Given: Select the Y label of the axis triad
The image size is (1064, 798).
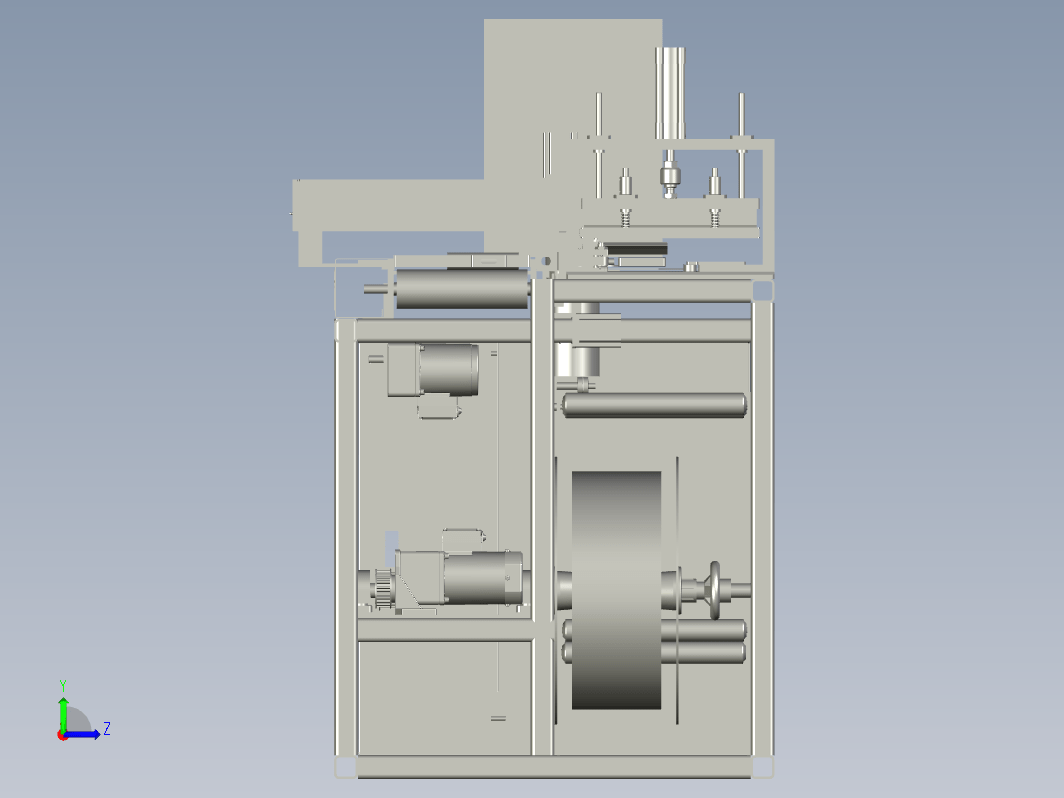Looking at the screenshot, I should pos(62,685).
